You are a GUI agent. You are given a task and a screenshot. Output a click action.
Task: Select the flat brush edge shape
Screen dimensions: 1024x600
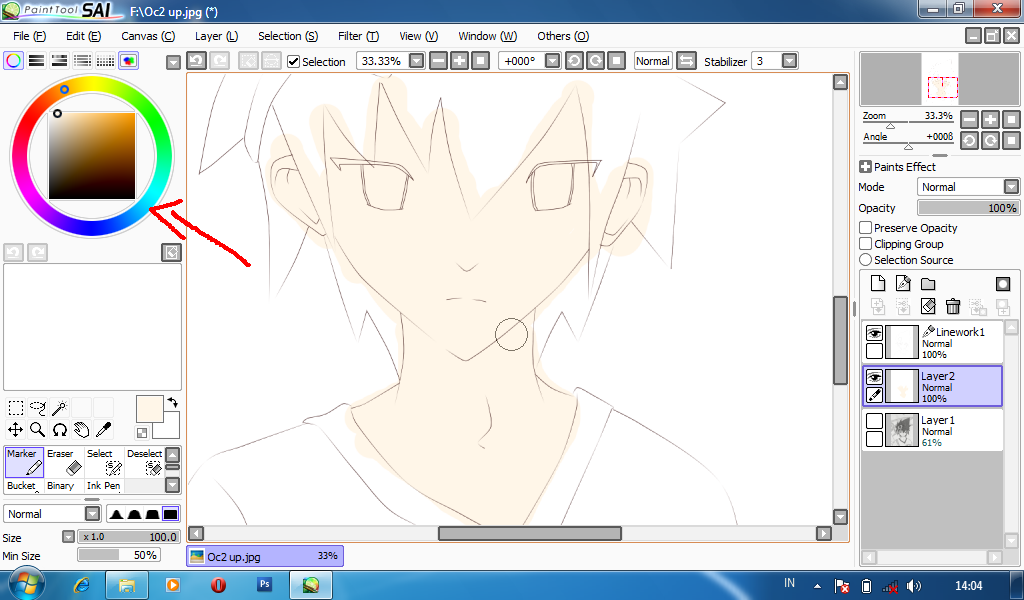(170, 514)
